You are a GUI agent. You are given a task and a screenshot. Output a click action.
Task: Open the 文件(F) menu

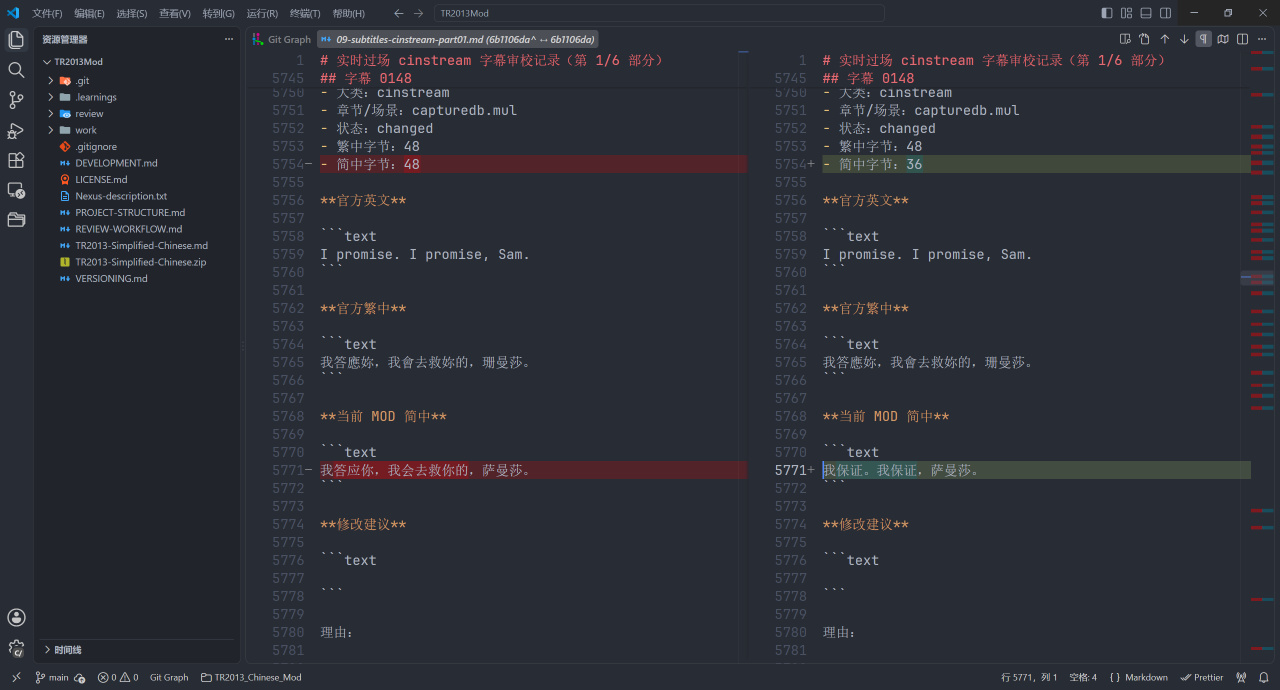[x=47, y=13]
